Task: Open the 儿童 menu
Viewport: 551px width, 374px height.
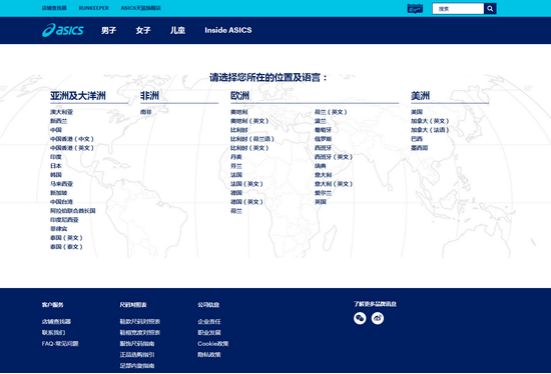Action: [x=177, y=30]
